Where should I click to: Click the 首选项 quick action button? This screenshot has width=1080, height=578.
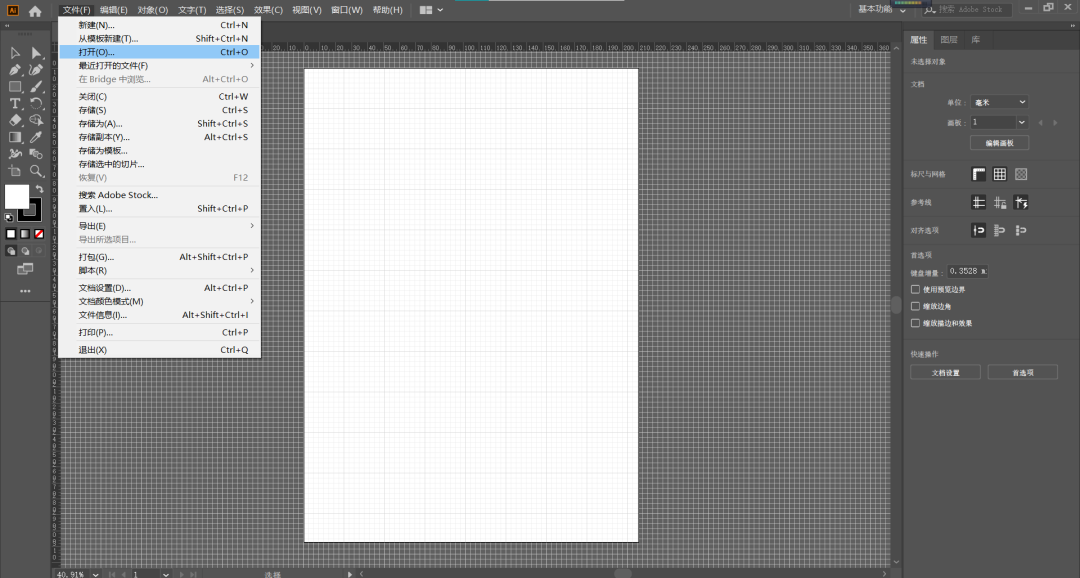coord(1023,373)
